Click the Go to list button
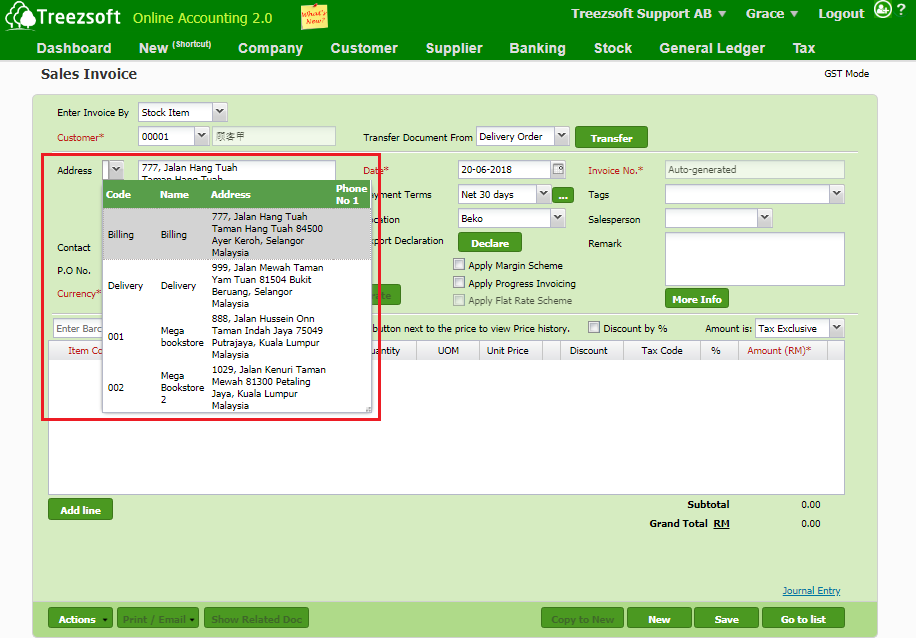The width and height of the screenshot is (916, 638). [x=803, y=618]
